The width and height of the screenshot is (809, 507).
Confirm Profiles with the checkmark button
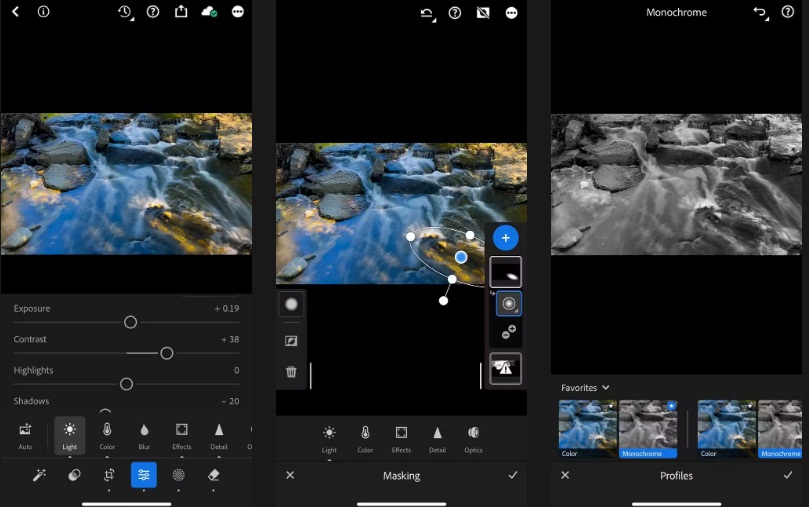coord(788,475)
